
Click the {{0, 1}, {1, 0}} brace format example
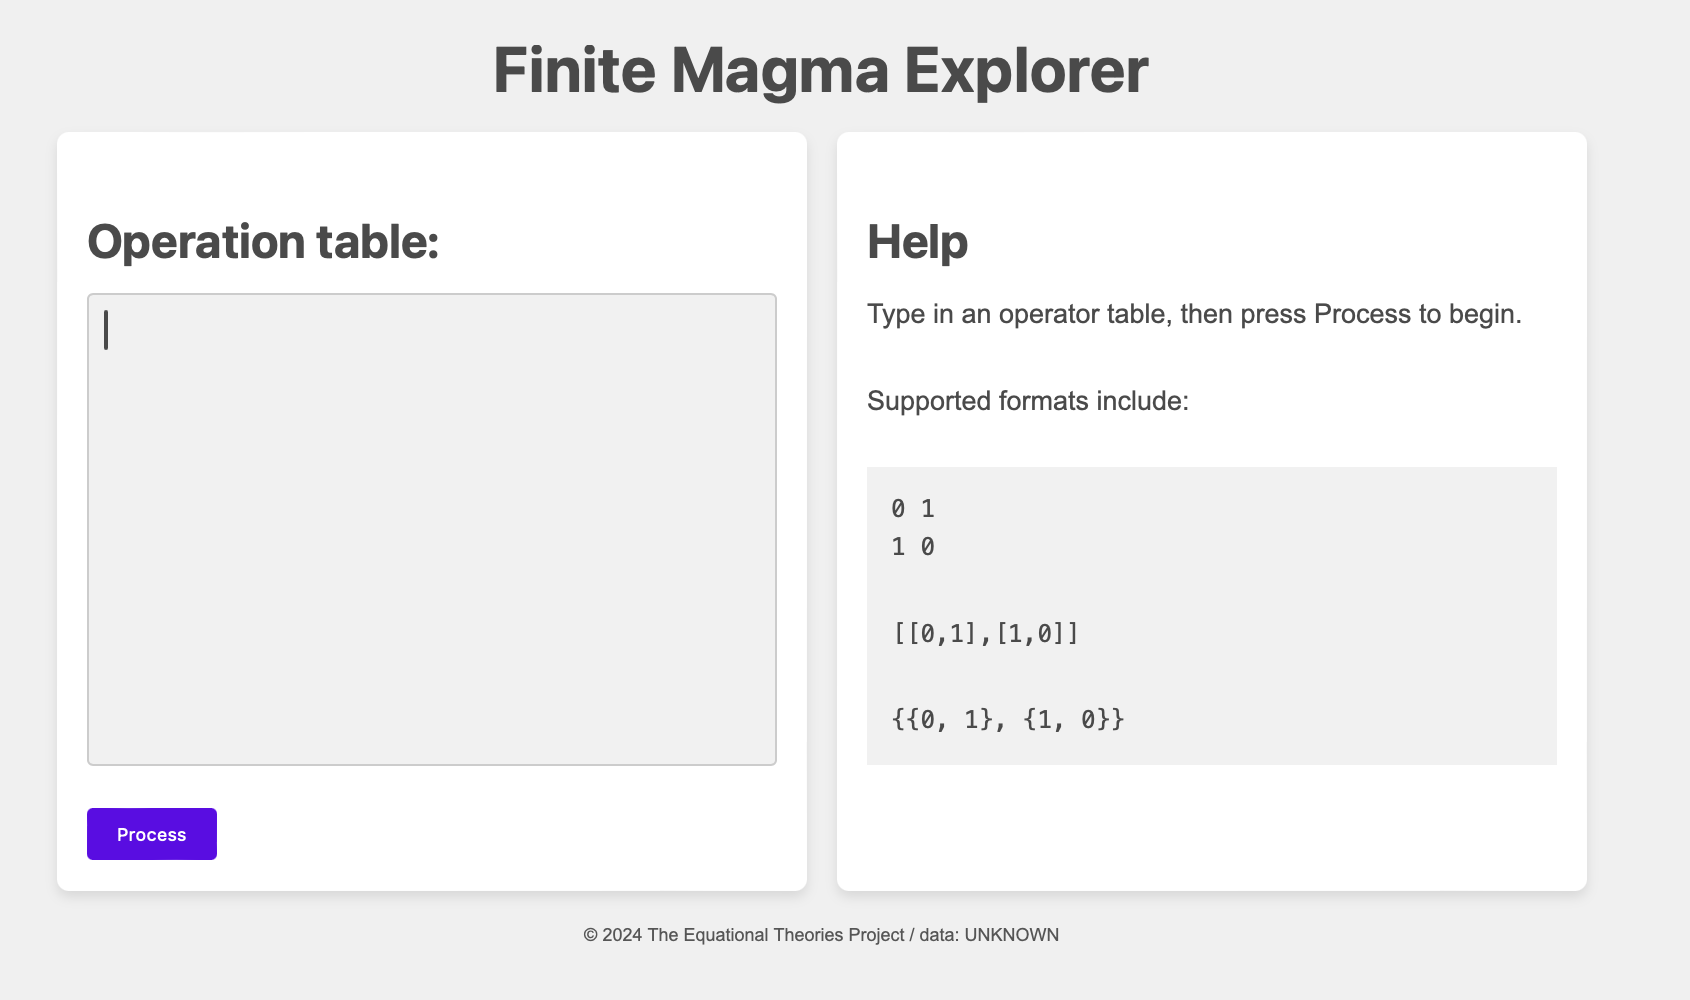click(1008, 719)
